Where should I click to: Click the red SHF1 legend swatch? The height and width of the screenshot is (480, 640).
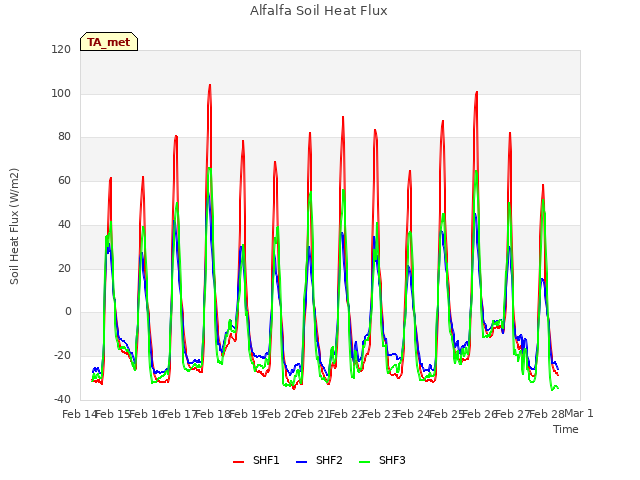tap(238, 462)
